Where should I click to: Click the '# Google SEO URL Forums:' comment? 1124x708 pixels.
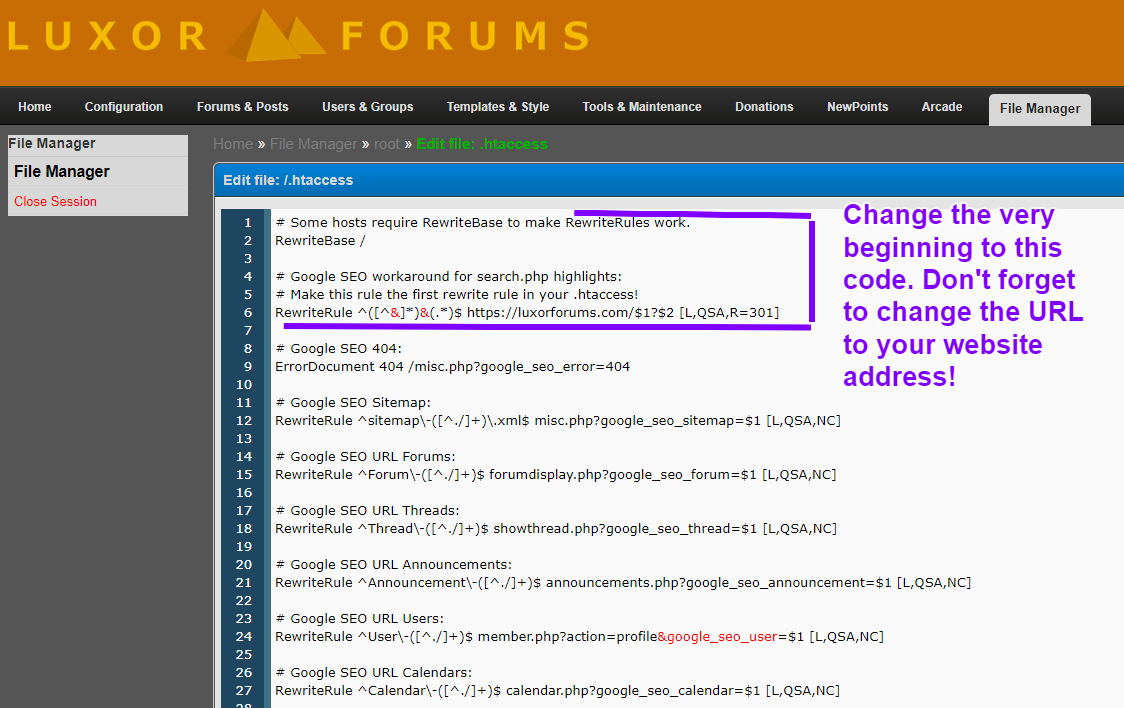(x=366, y=456)
